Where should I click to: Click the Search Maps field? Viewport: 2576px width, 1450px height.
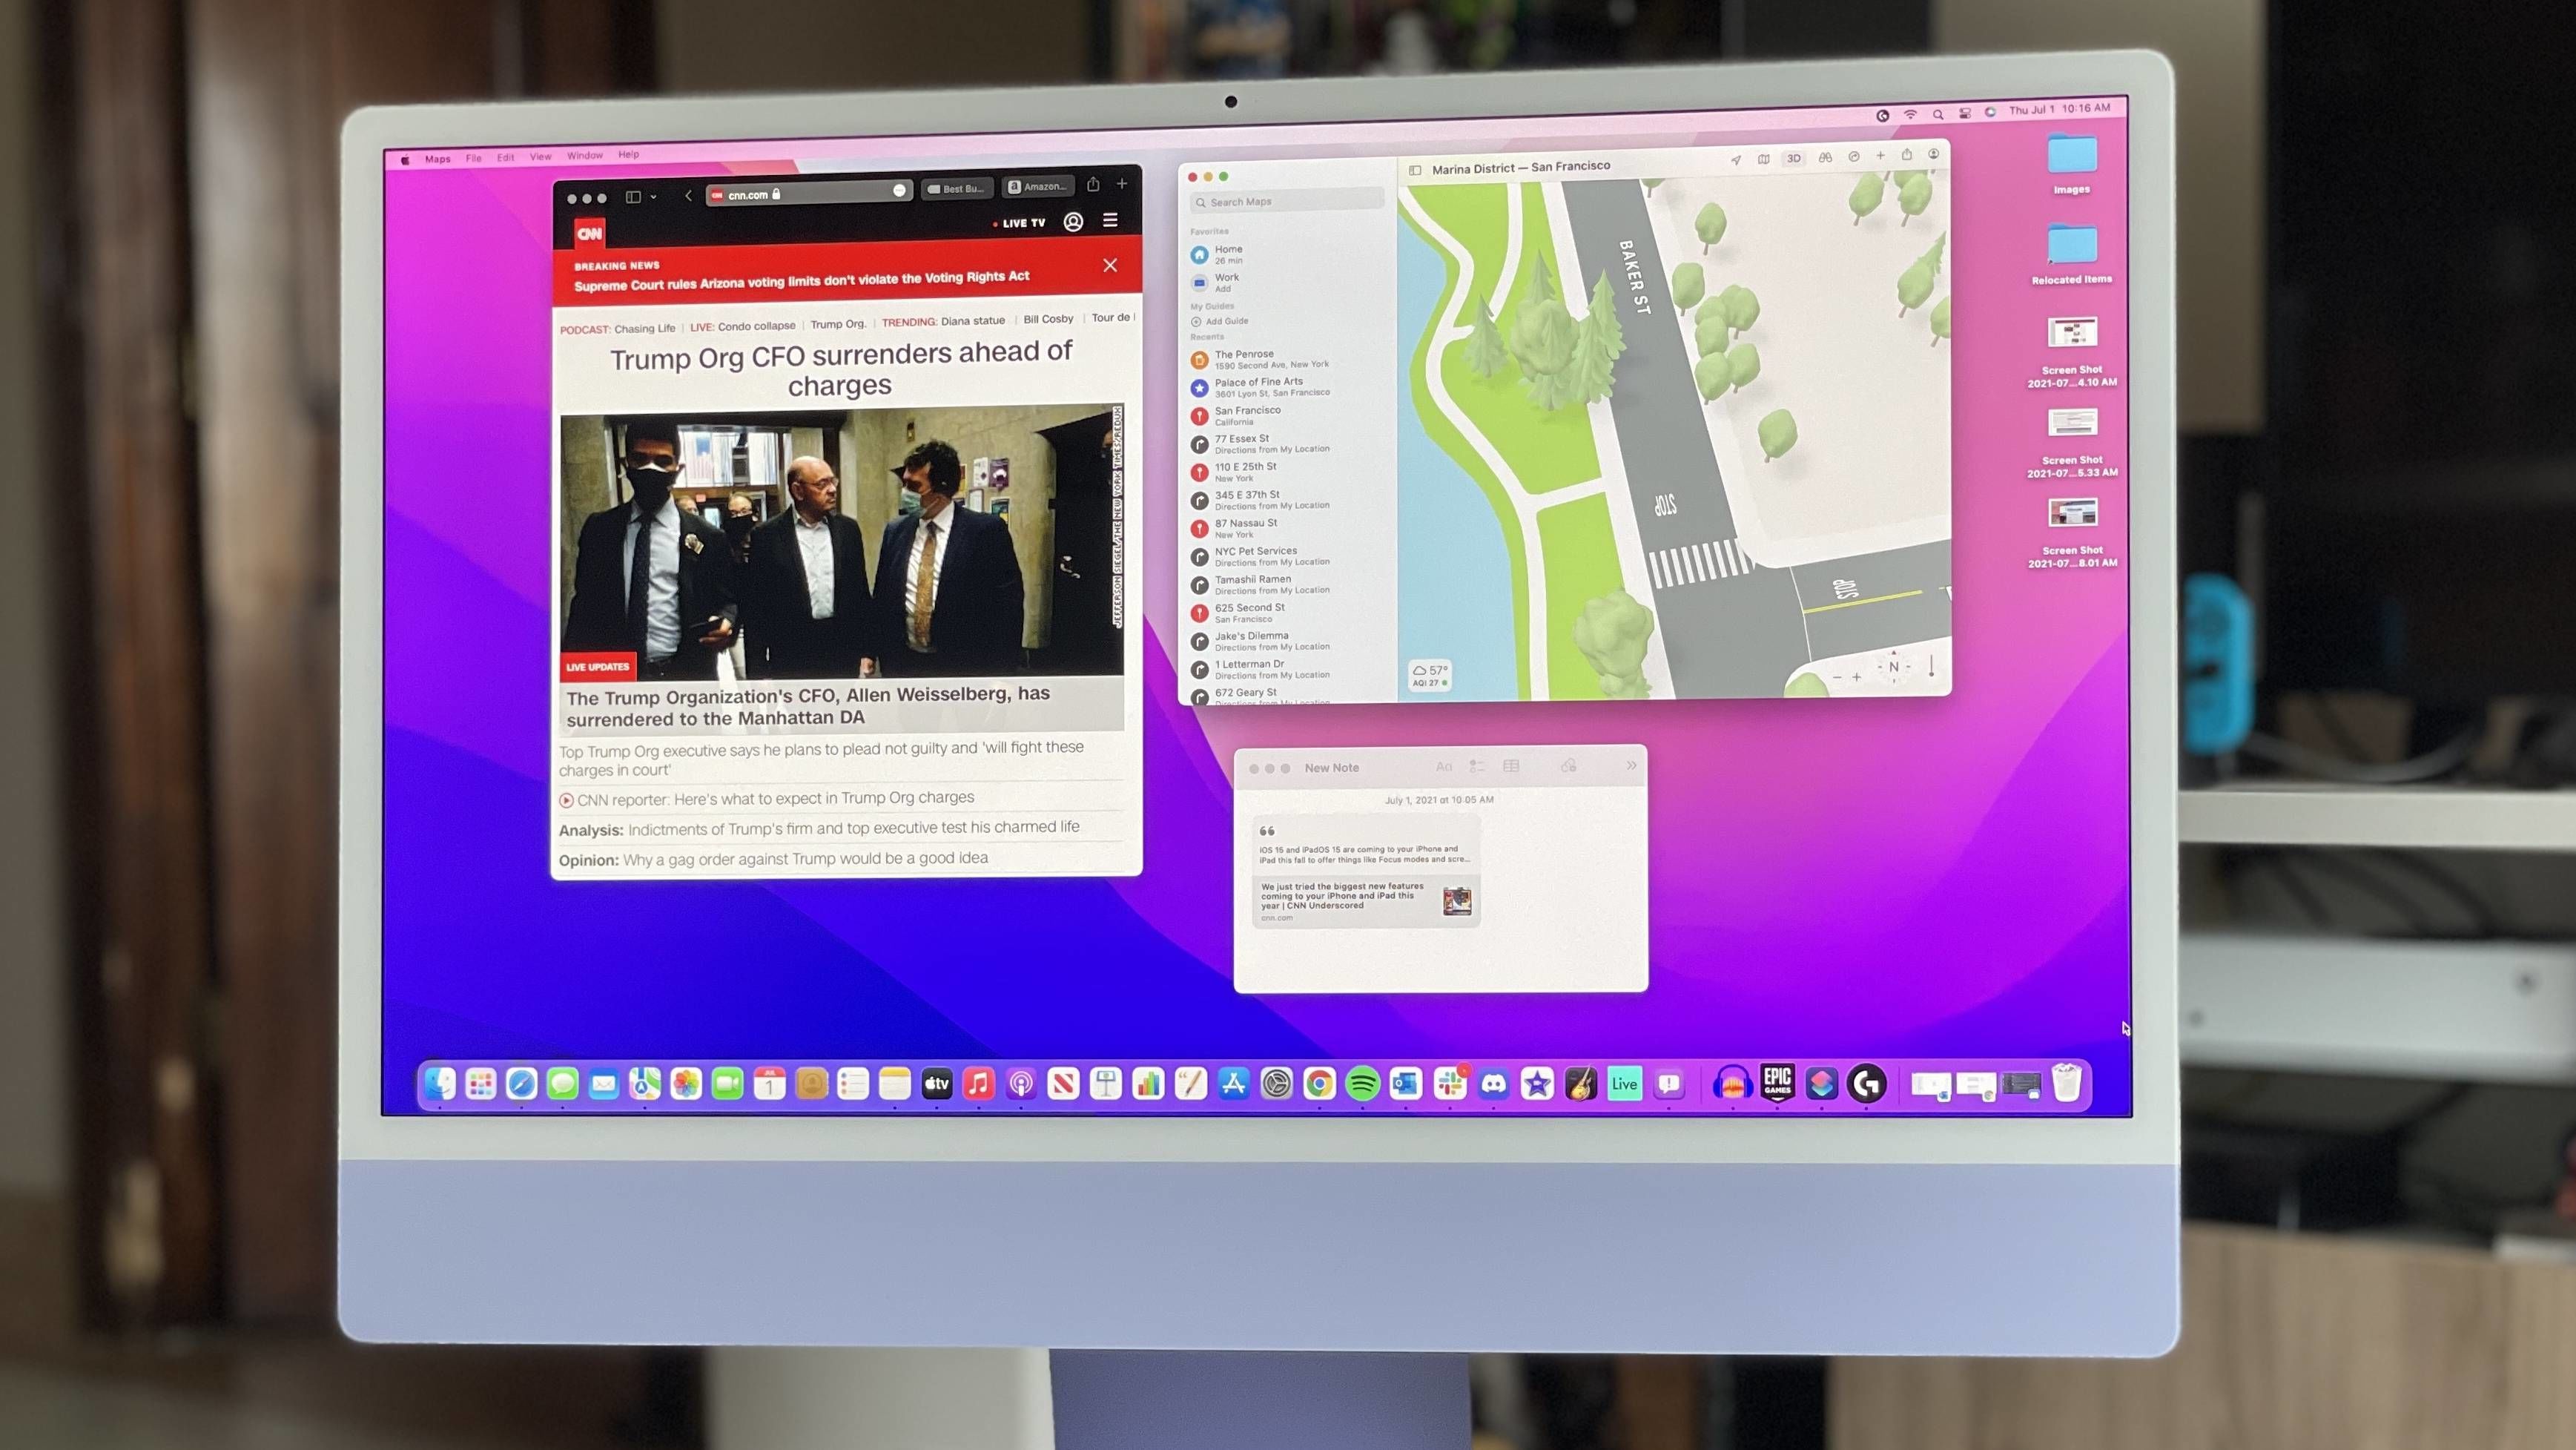pyautogui.click(x=1288, y=201)
